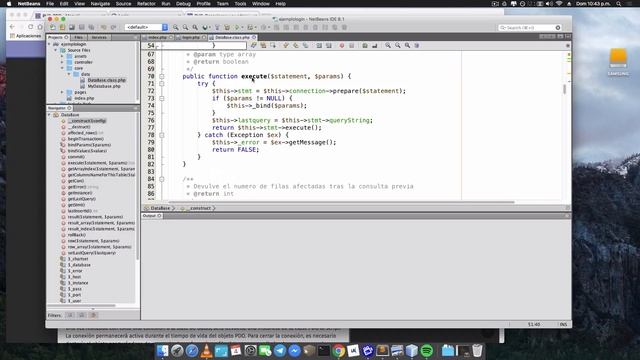Open the default configuration dropdown
The height and width of the screenshot is (360, 640).
click(x=146, y=27)
